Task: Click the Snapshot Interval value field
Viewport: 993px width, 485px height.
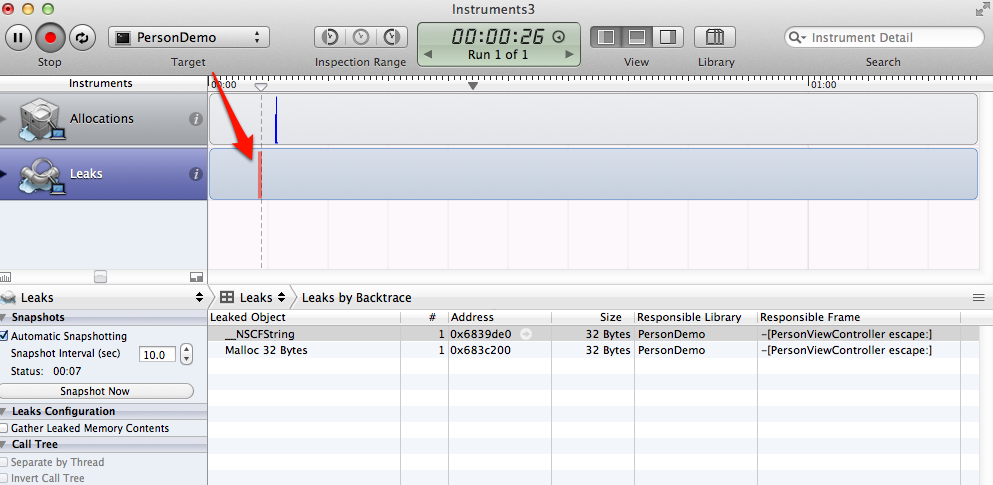Action: [157, 355]
